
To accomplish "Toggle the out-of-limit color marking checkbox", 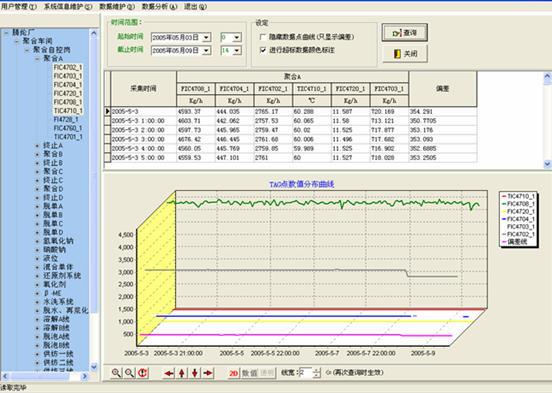I will (263, 50).
